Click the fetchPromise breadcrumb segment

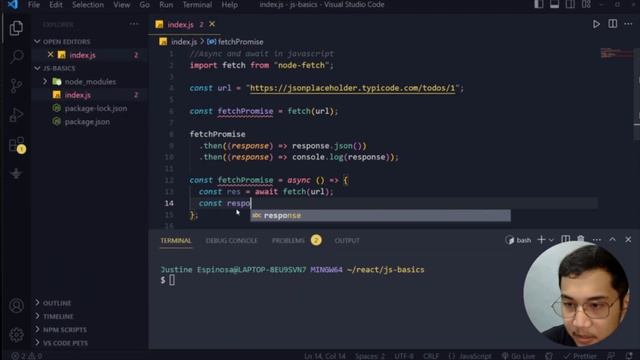pos(240,42)
